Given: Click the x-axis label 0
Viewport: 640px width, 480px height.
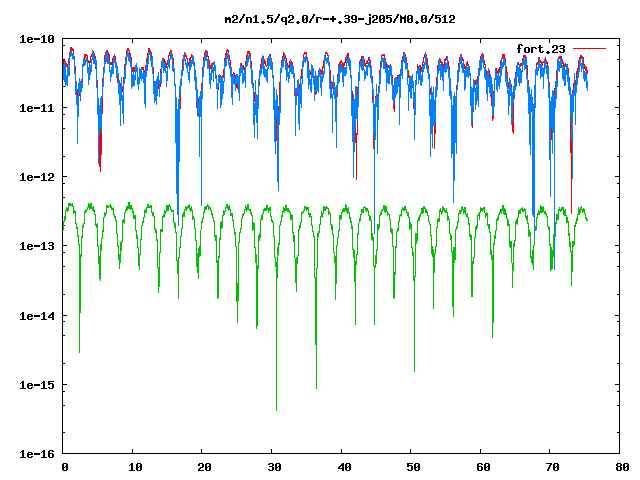Looking at the screenshot, I should (x=65, y=467).
